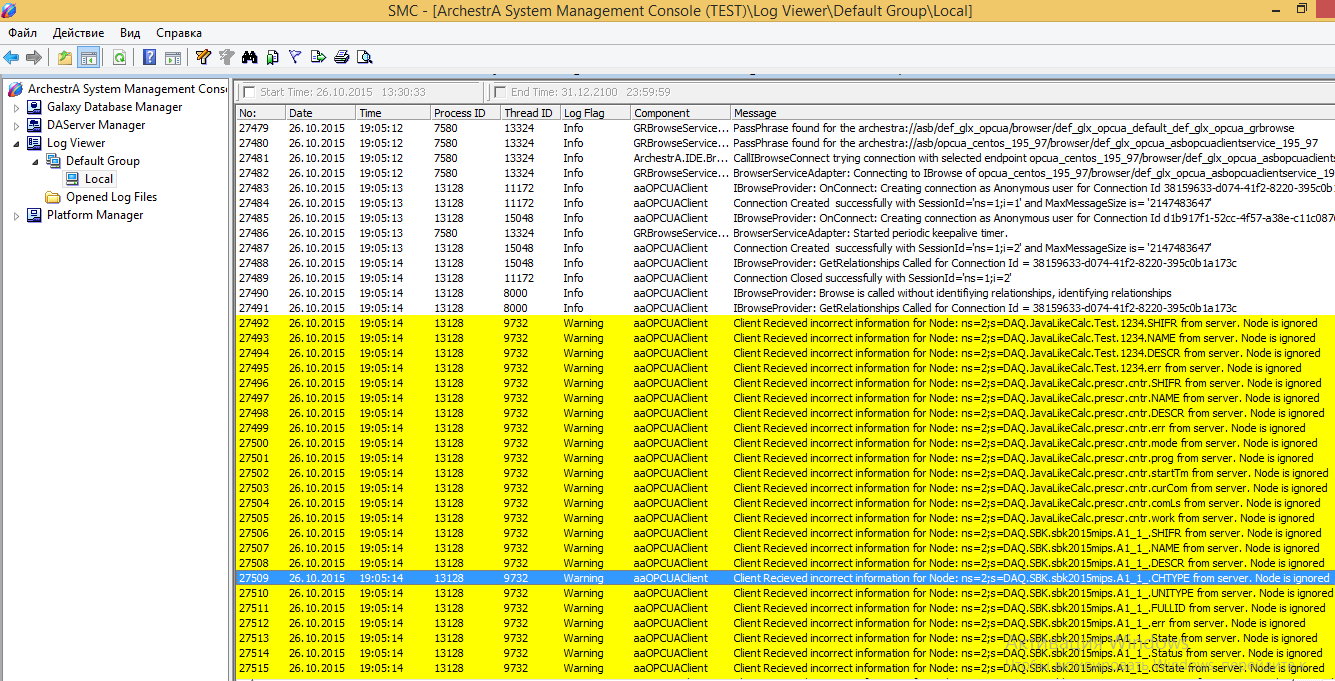Click the green Refresh icon

pos(119,58)
